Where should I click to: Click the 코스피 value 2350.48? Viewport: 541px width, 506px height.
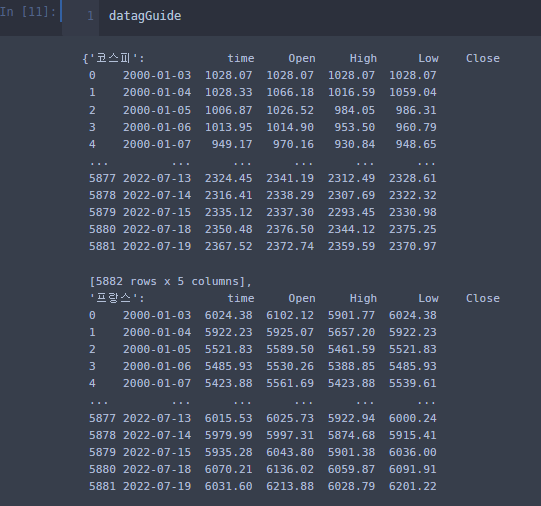pyautogui.click(x=228, y=229)
